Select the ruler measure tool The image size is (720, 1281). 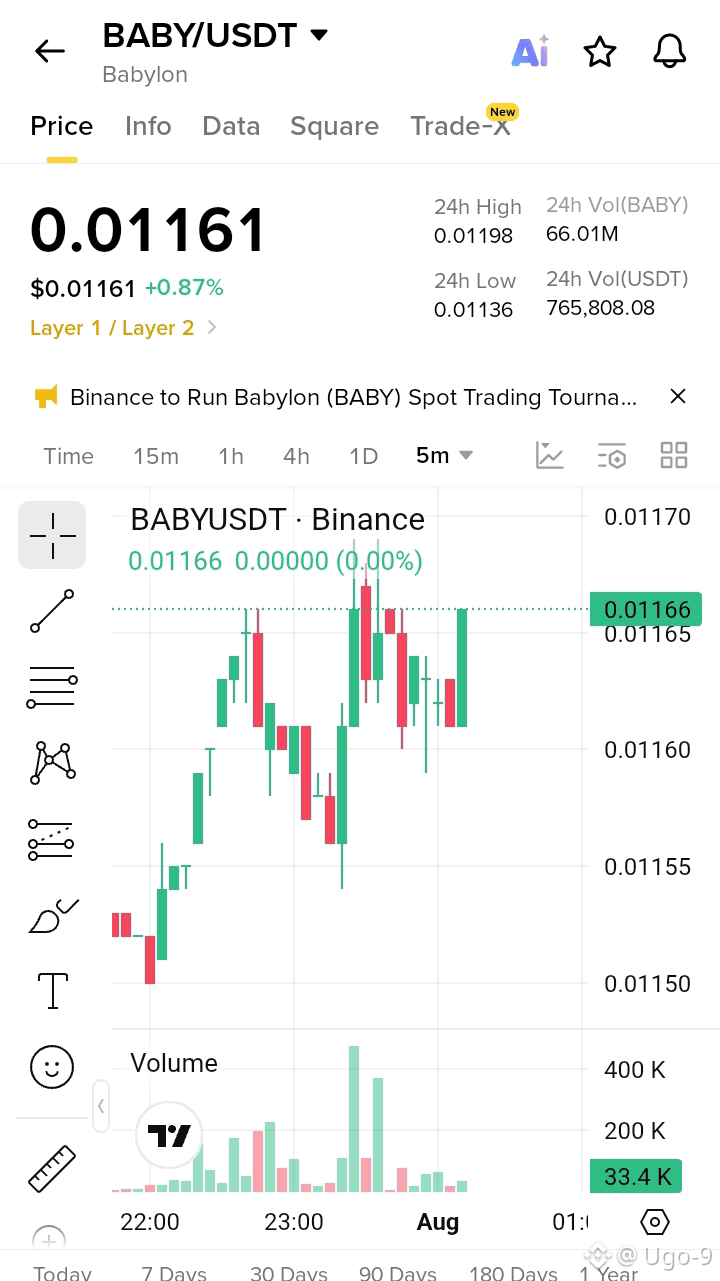click(x=52, y=1168)
